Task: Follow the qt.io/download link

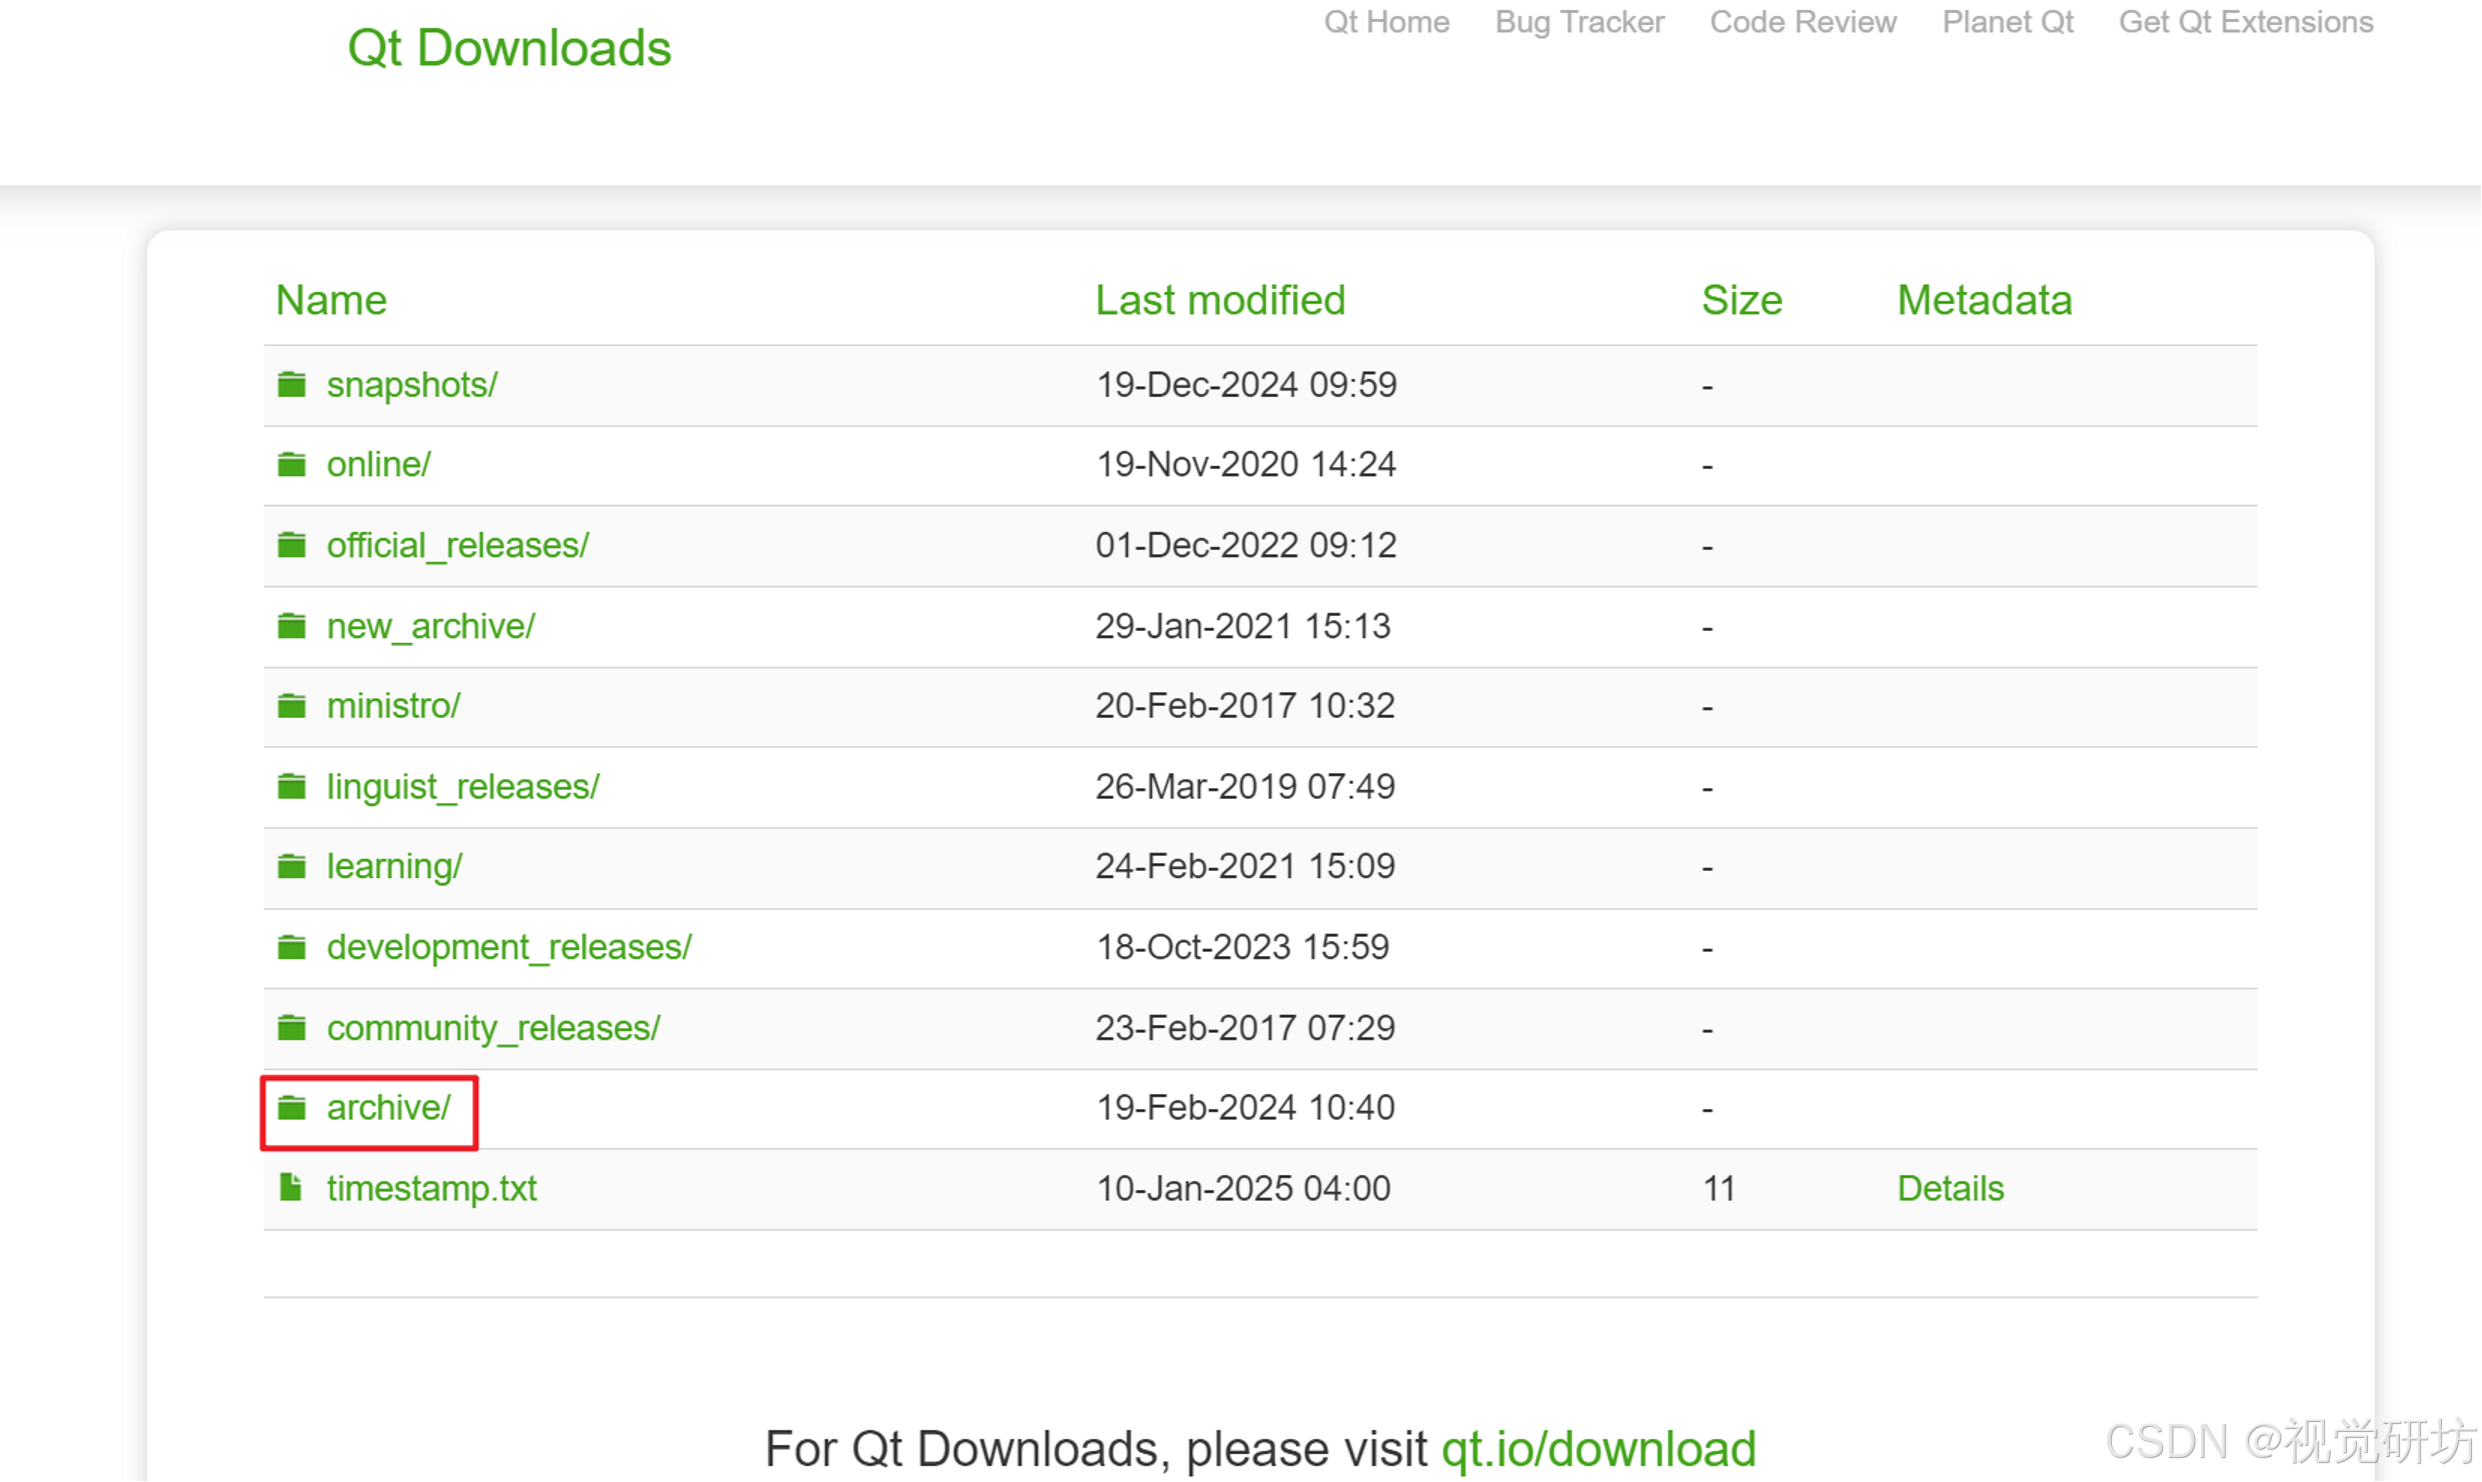Action: 1598,1448
